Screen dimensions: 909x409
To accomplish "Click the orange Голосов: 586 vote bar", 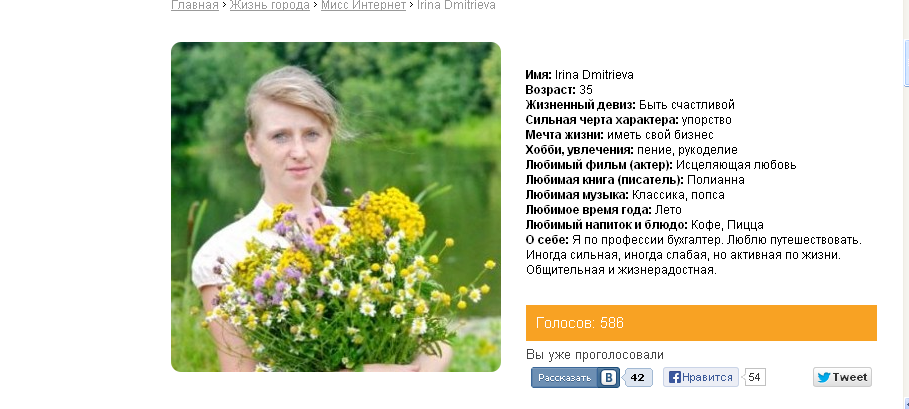I will tap(701, 323).
